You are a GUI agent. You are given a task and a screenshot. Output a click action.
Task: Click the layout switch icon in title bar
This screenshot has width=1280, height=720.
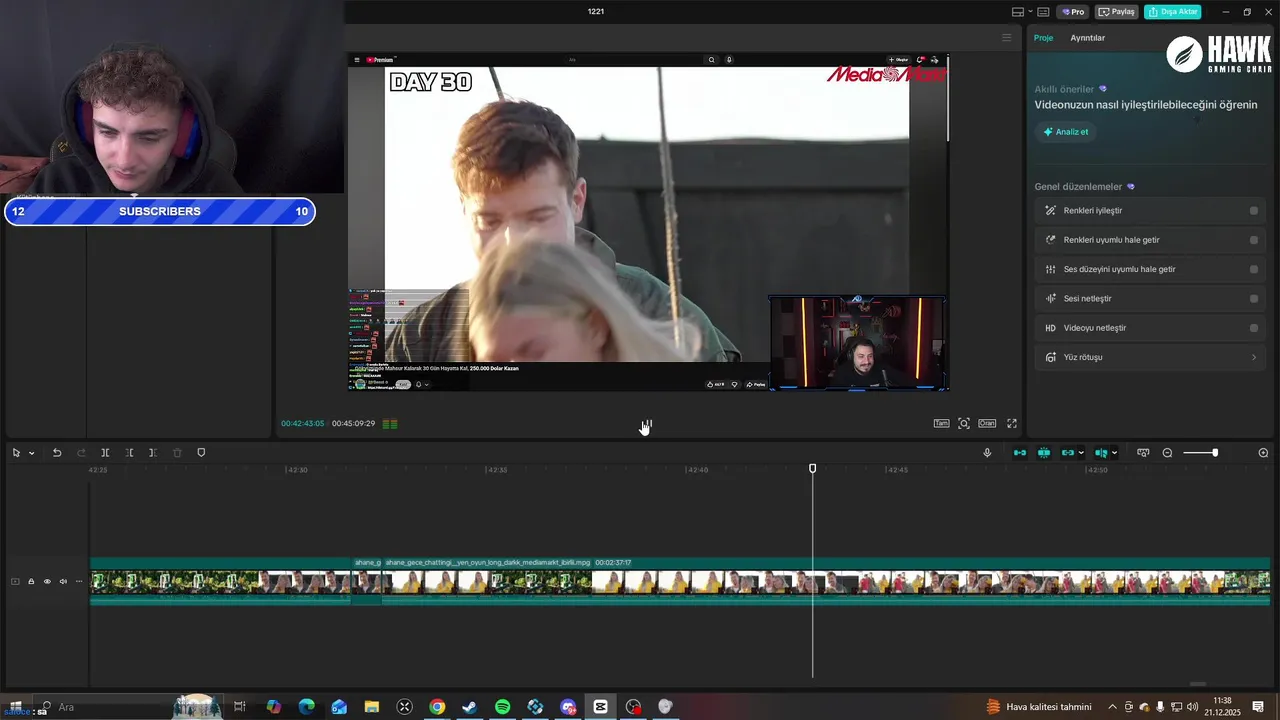coord(1018,12)
